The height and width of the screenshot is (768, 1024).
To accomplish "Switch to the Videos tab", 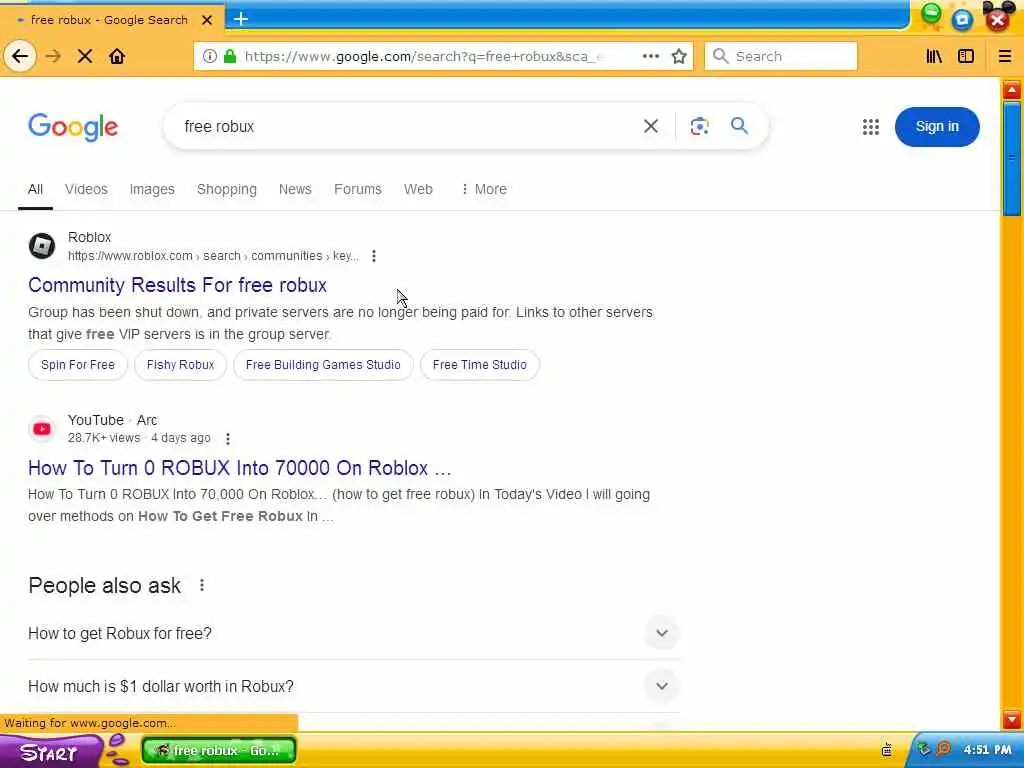I will [x=86, y=189].
